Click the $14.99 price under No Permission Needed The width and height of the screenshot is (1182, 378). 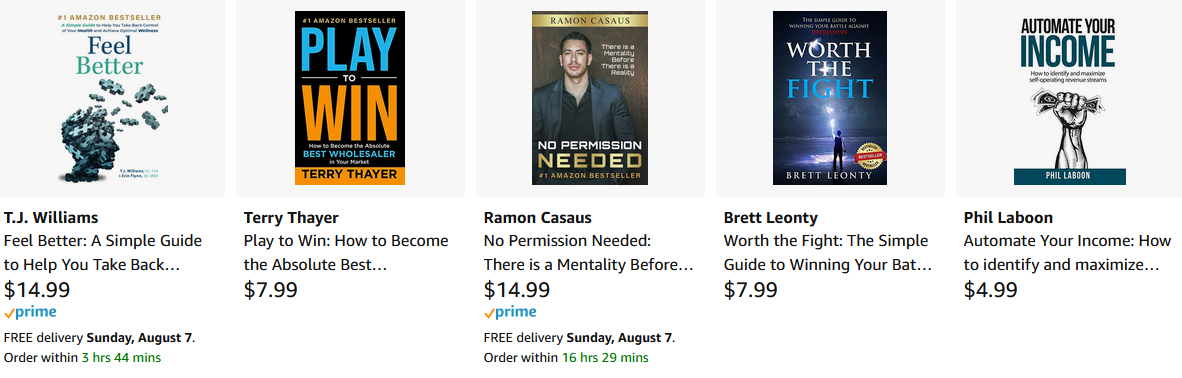[x=516, y=290]
